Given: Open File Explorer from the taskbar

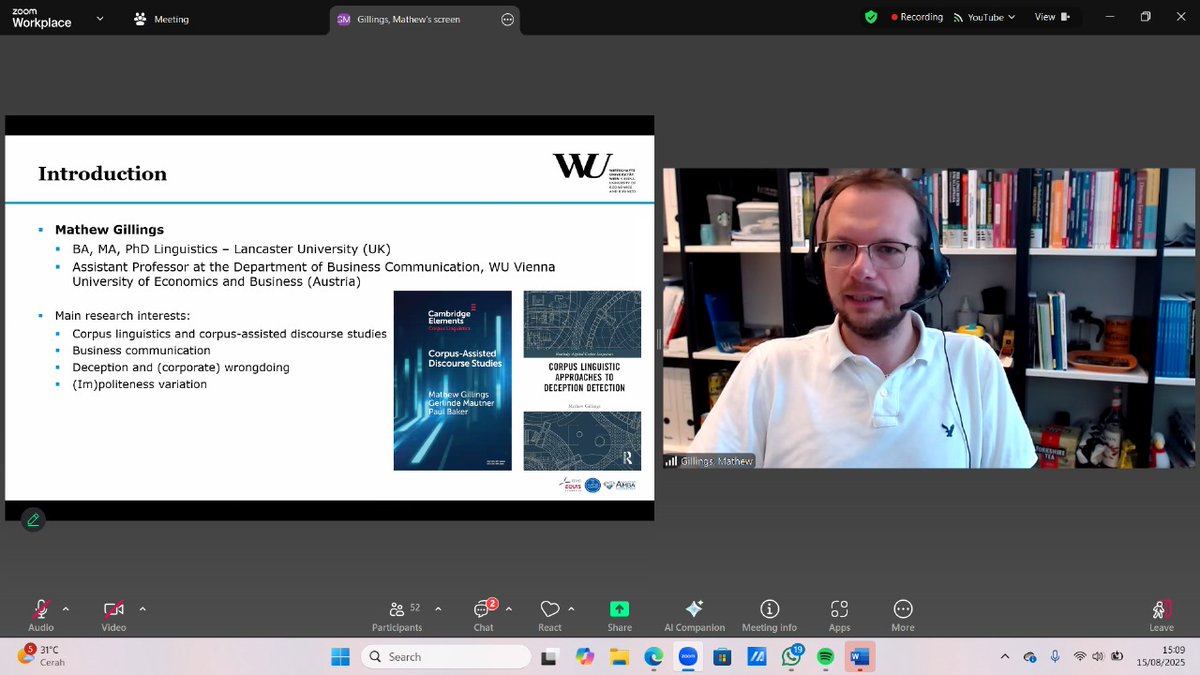Looking at the screenshot, I should point(619,657).
